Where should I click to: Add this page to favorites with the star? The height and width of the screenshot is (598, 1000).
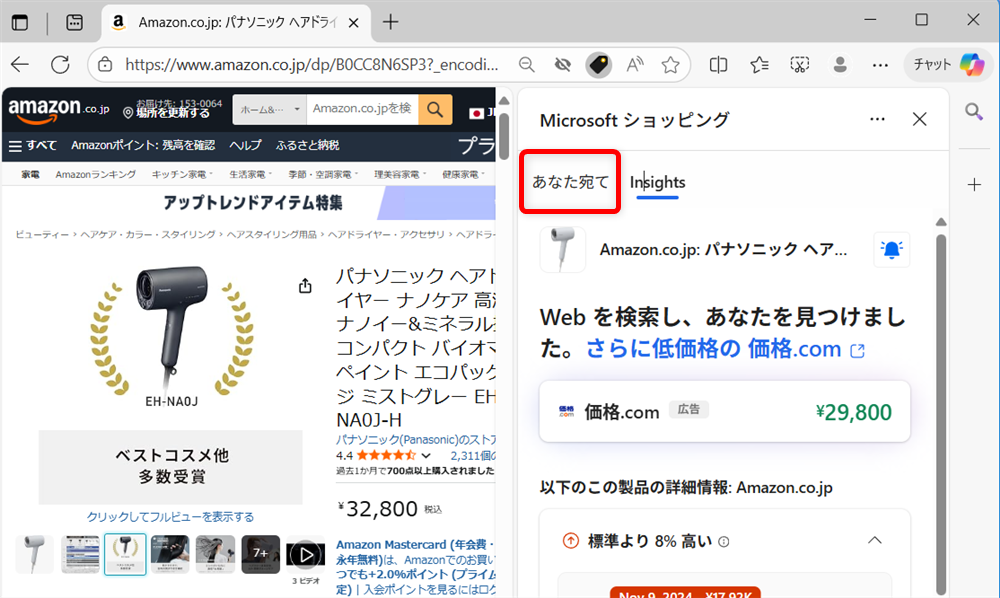click(x=671, y=63)
